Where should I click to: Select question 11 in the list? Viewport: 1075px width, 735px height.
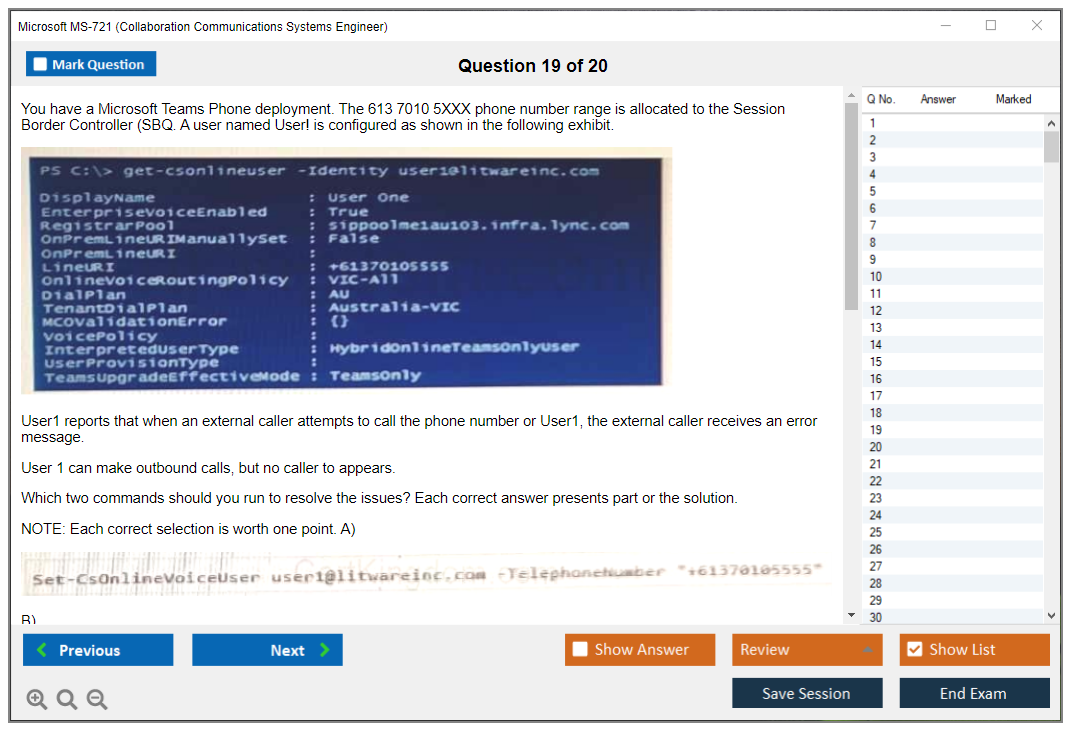click(954, 294)
